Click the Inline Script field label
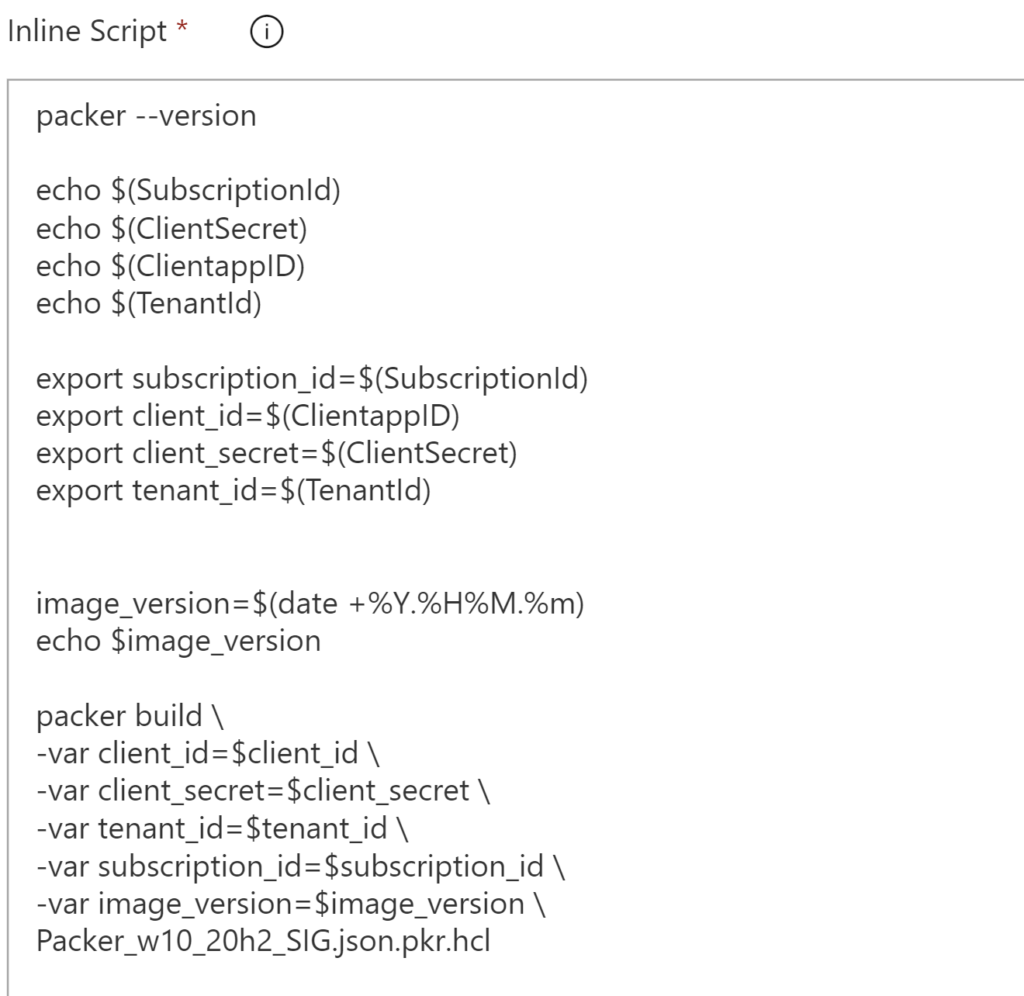 tap(87, 32)
